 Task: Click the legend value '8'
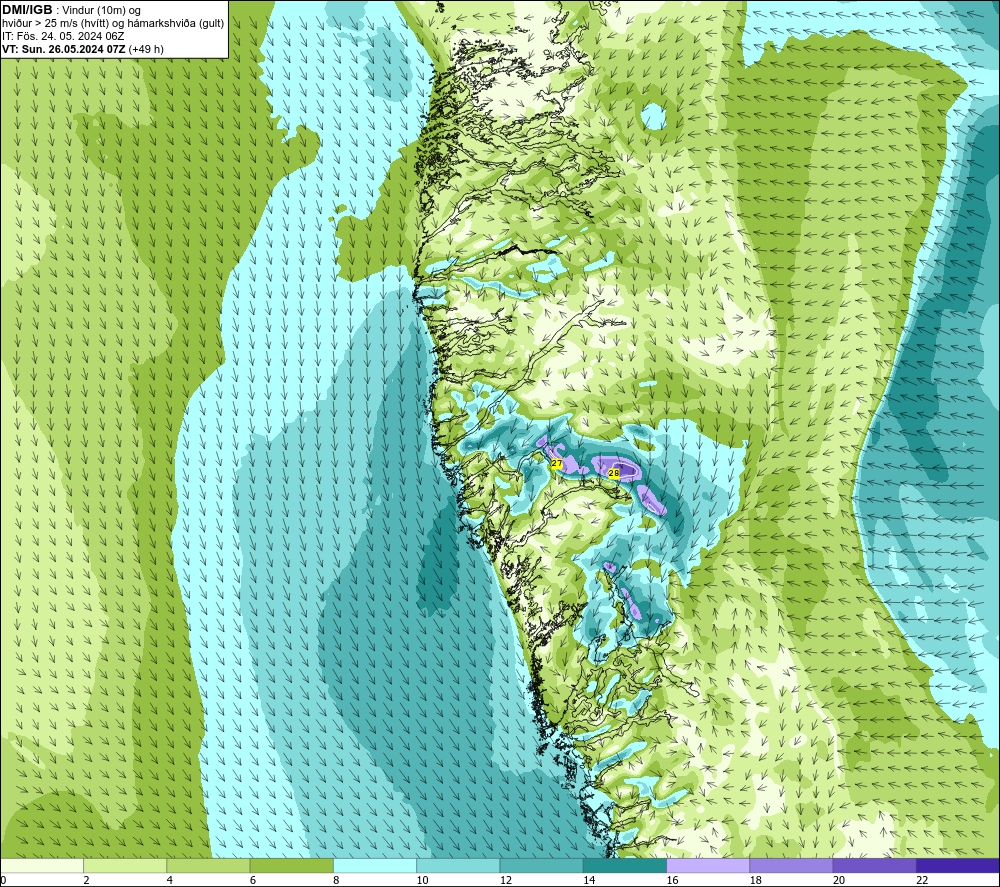pos(336,880)
